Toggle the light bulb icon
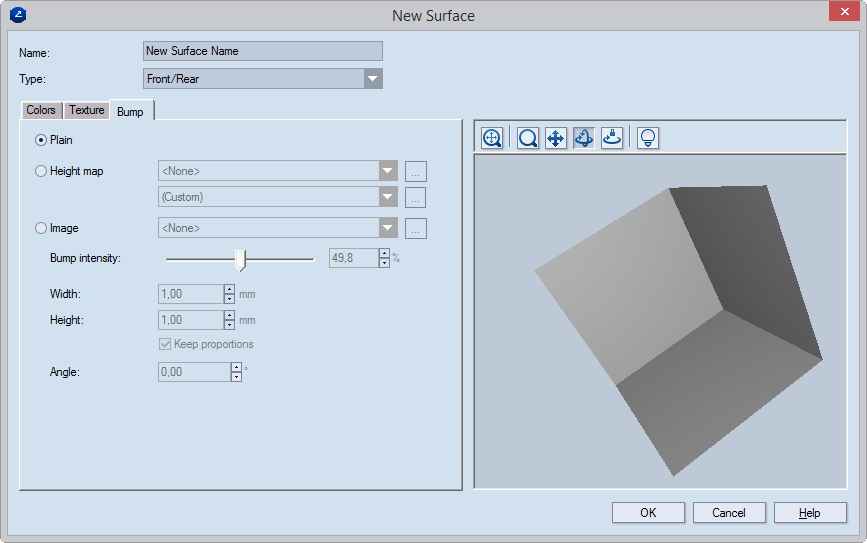This screenshot has height=543, width=867. click(x=648, y=138)
